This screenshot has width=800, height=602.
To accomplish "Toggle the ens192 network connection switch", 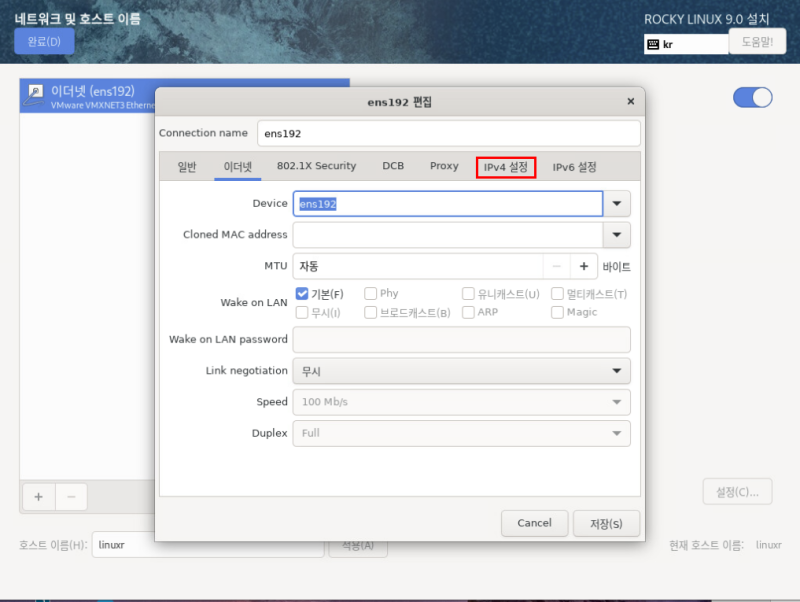I will (753, 97).
